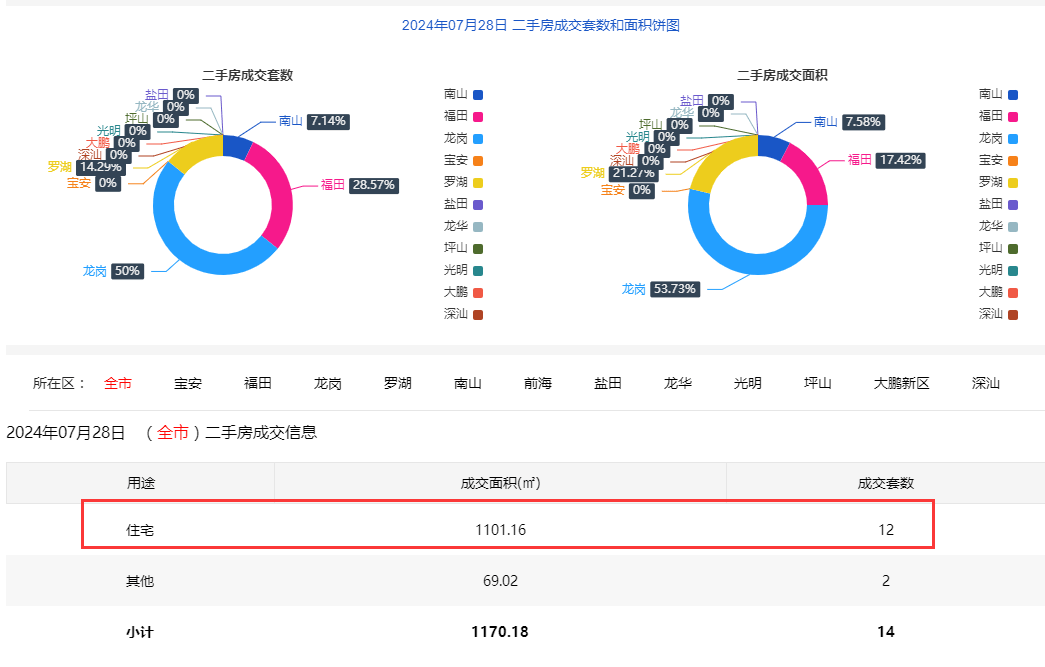Click the 成交面积(㎡) column header

(x=500, y=483)
